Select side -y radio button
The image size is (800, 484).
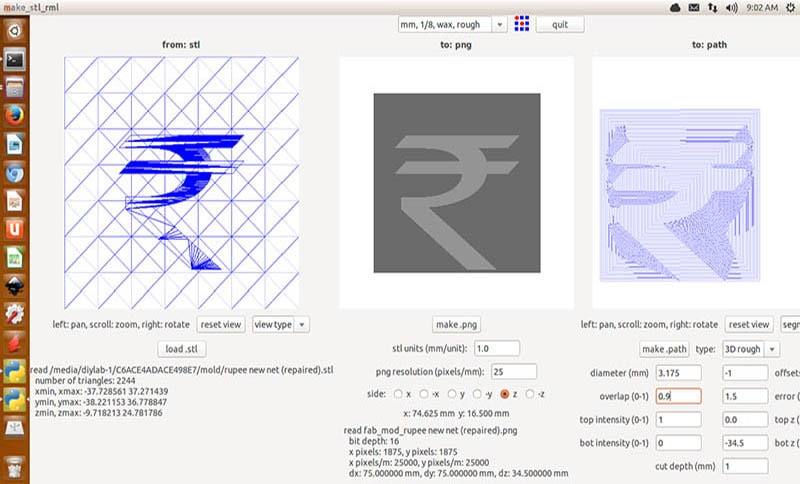tap(477, 394)
